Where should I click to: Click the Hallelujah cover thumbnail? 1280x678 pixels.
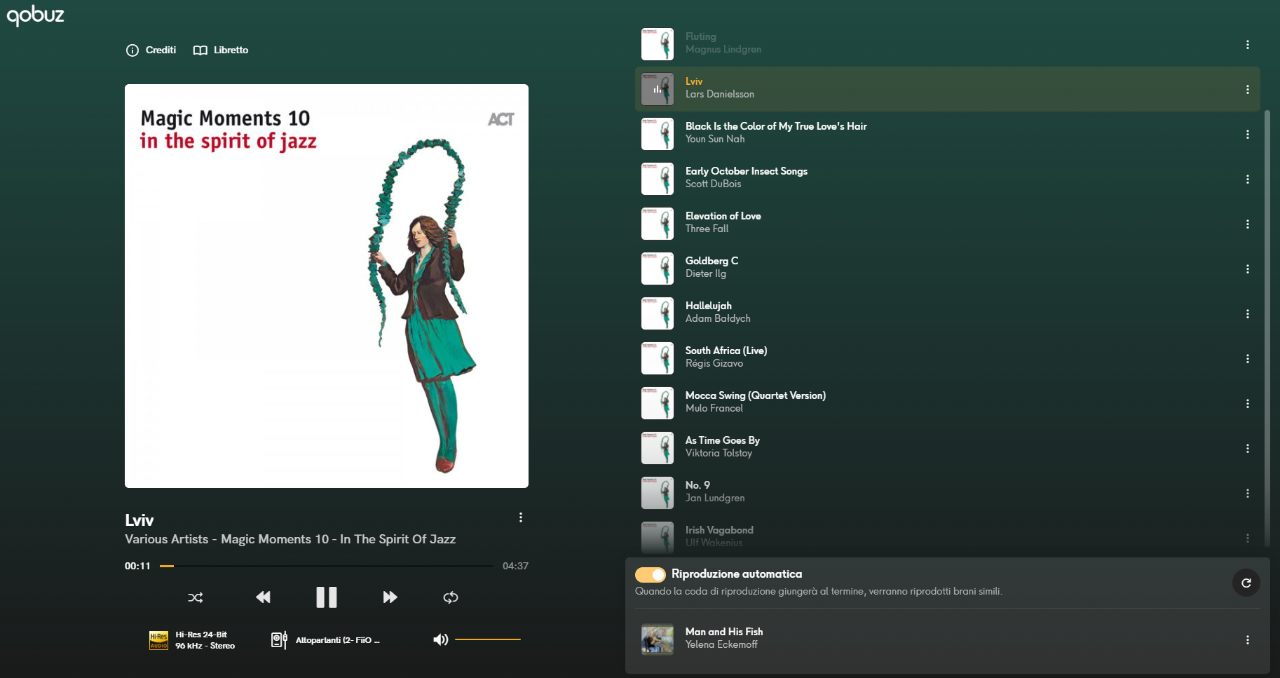click(657, 314)
